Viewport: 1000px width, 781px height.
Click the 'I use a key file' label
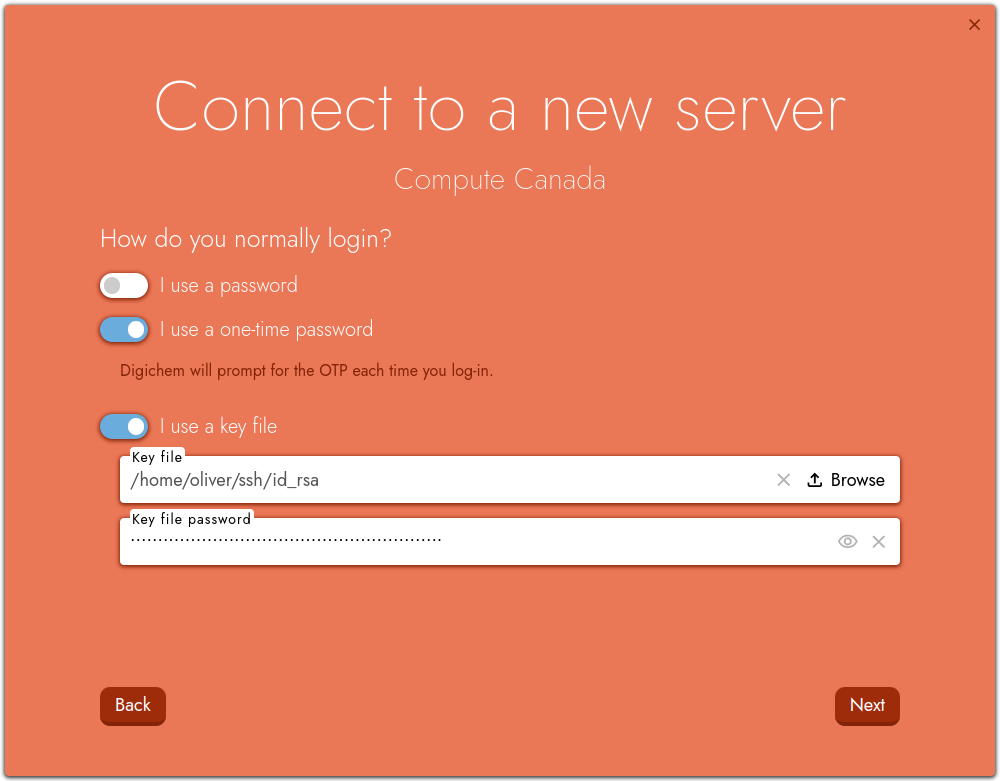click(x=218, y=427)
